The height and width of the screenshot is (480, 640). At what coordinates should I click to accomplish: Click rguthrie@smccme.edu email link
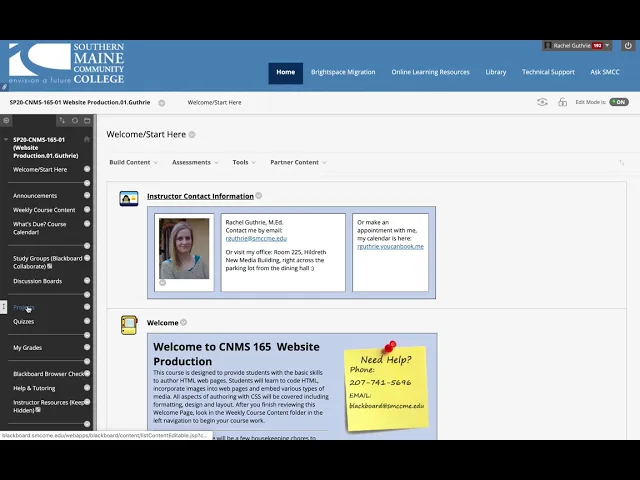[x=256, y=239]
